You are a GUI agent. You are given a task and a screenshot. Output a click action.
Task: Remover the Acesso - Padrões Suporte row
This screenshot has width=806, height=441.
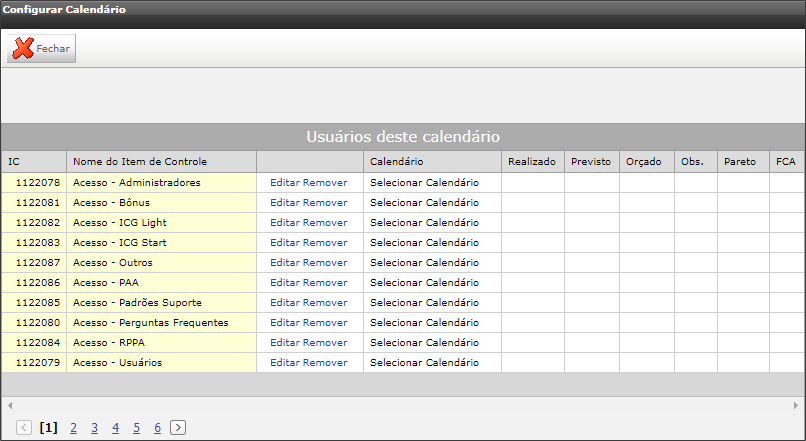coord(325,303)
